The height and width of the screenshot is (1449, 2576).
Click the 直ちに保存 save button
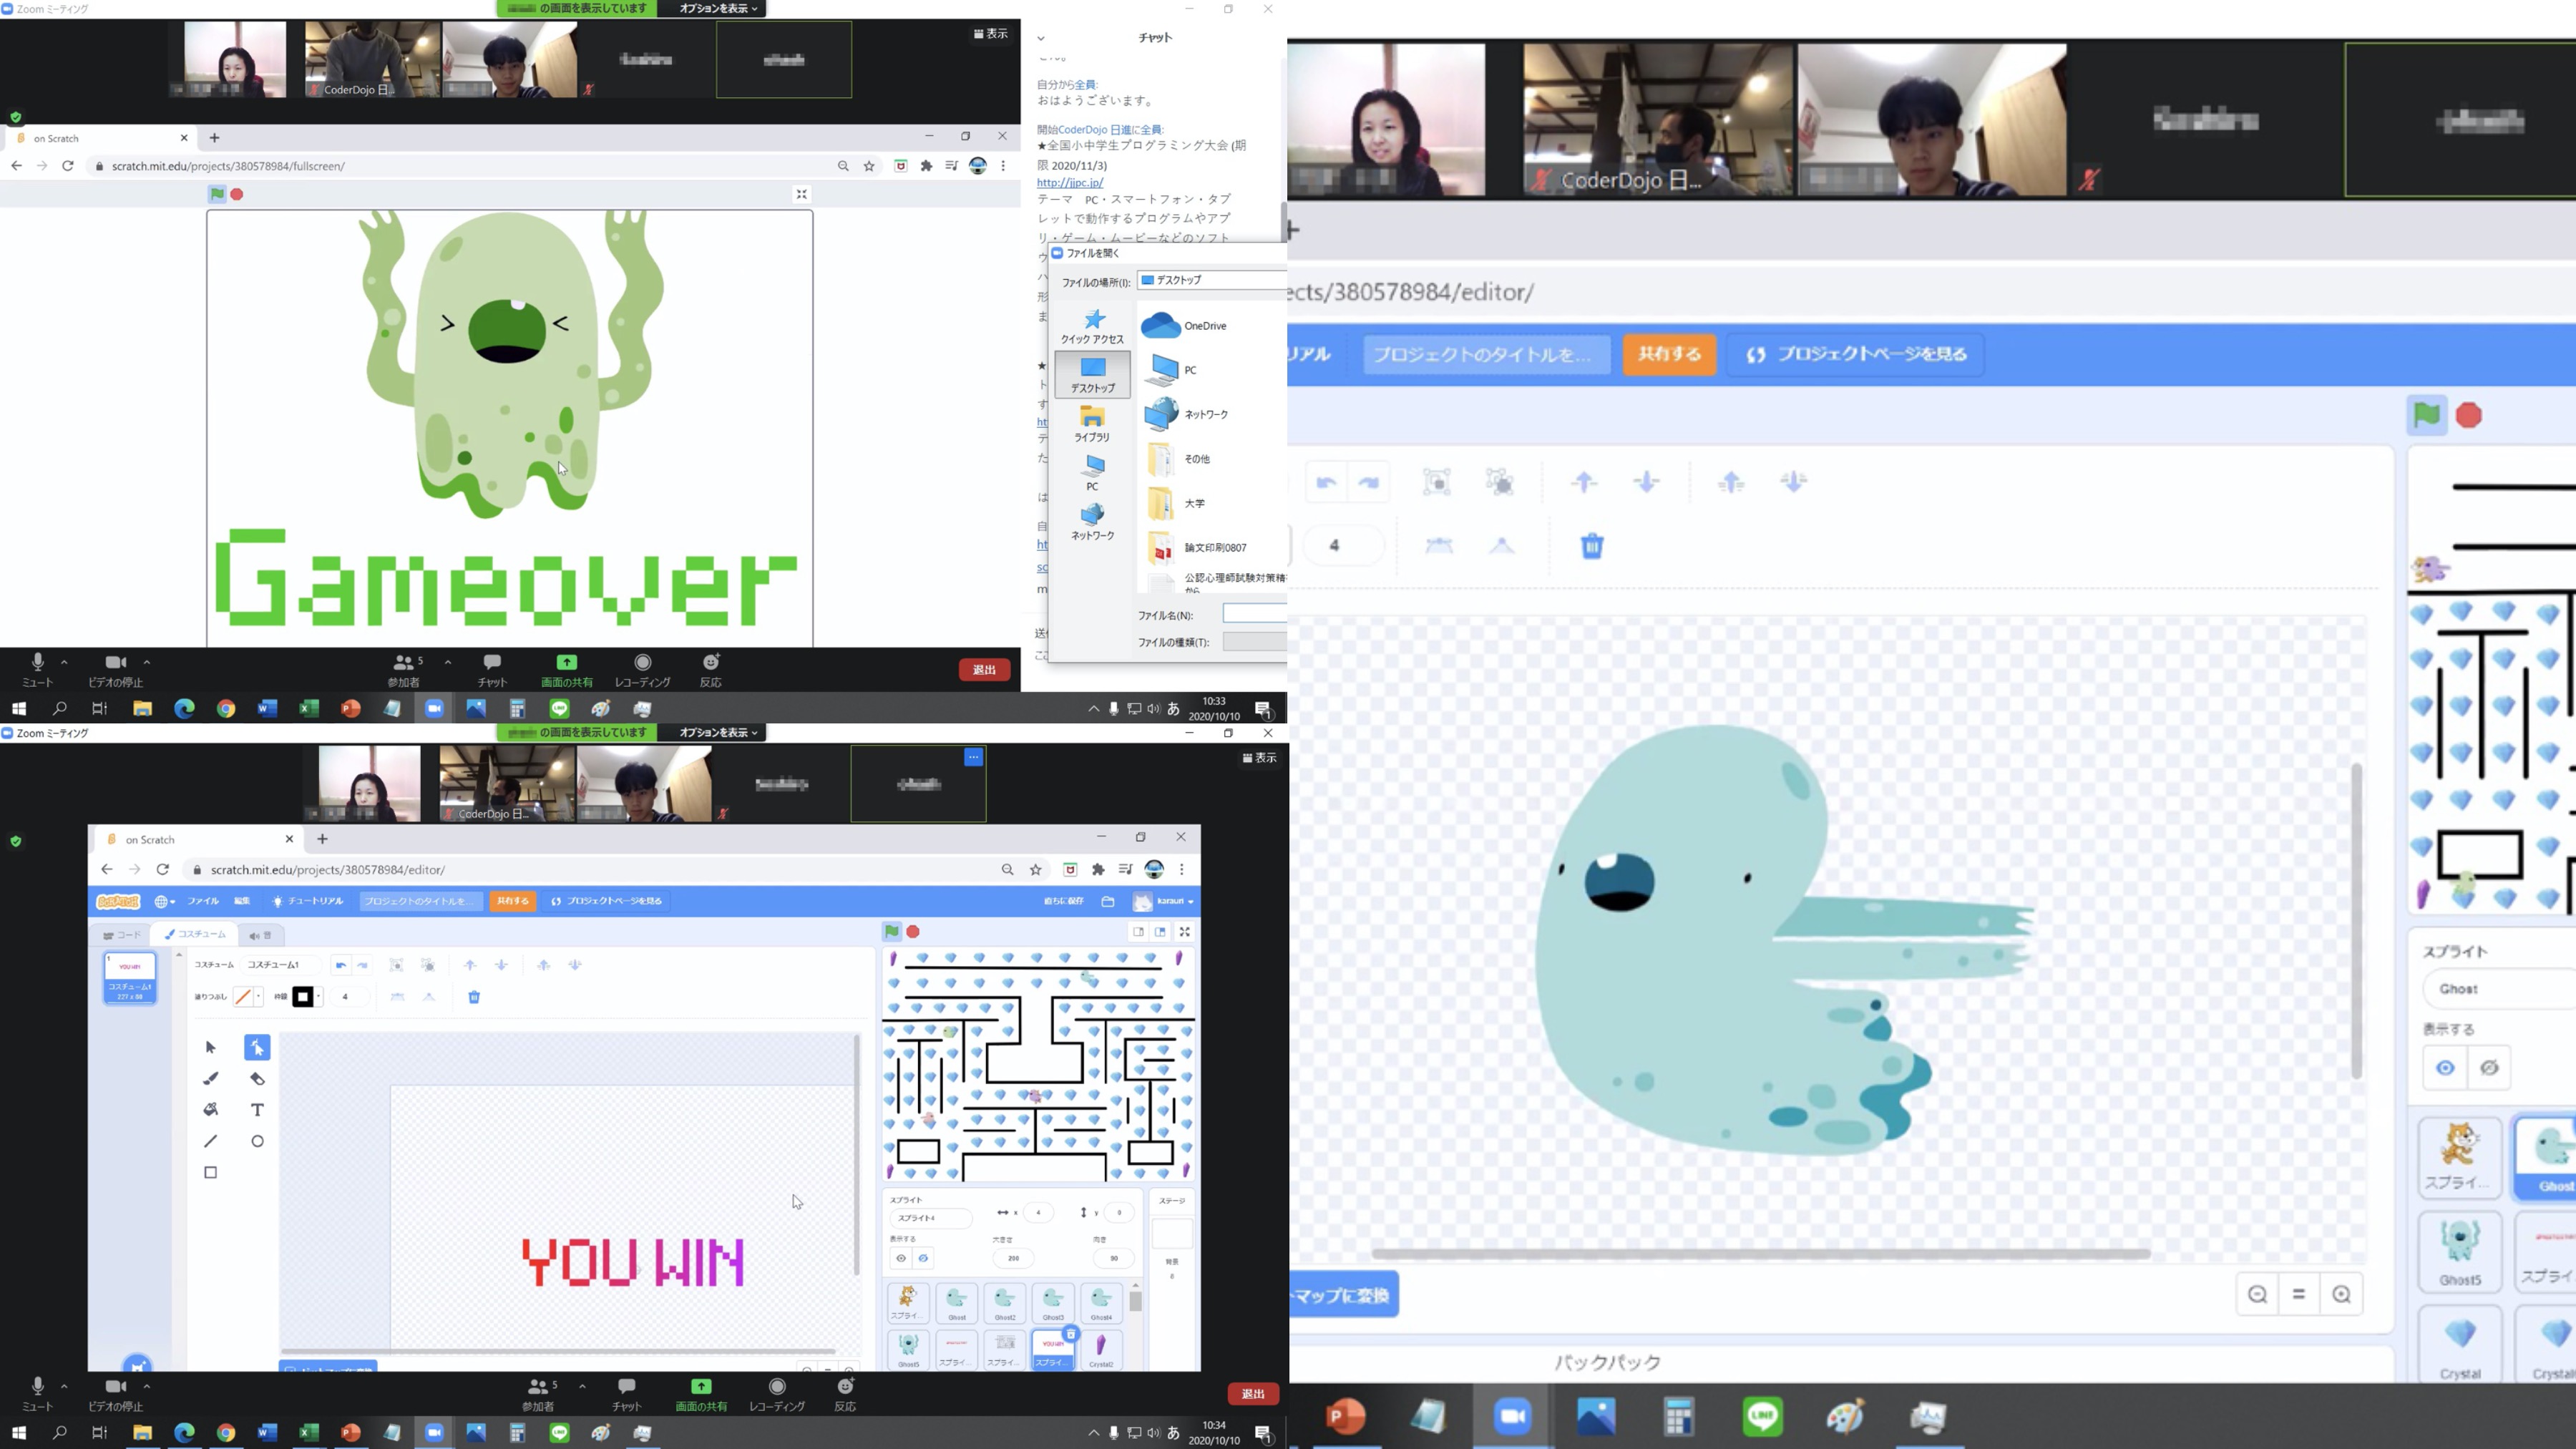[x=1063, y=901]
